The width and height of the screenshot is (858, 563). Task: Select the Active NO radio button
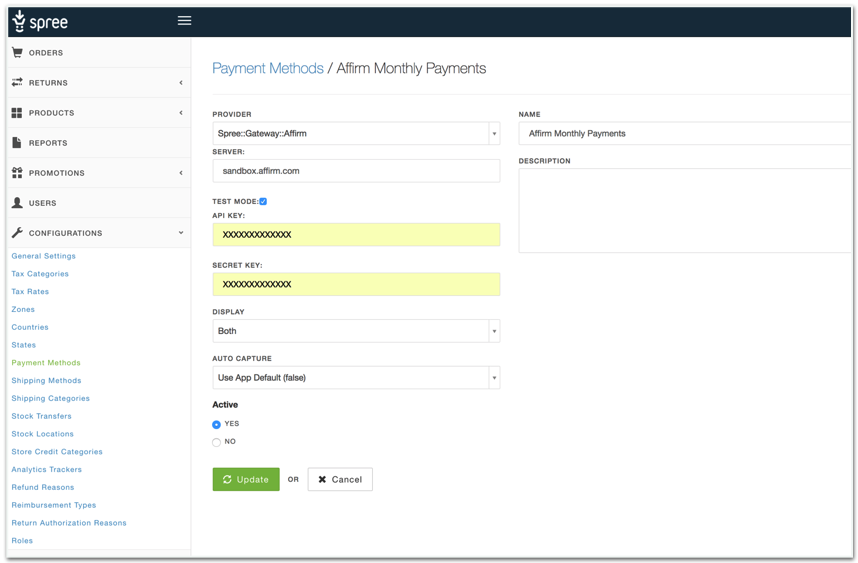tap(216, 442)
